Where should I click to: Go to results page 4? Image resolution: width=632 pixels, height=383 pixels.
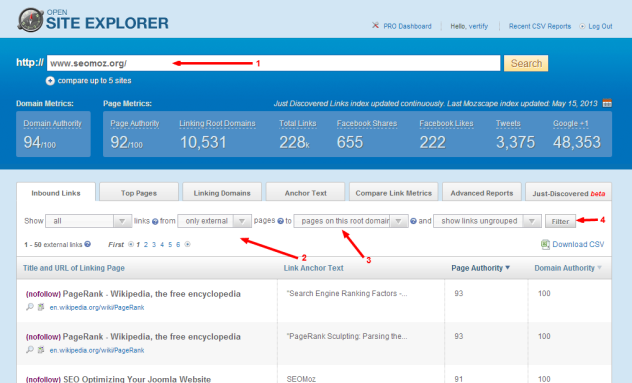click(x=162, y=244)
